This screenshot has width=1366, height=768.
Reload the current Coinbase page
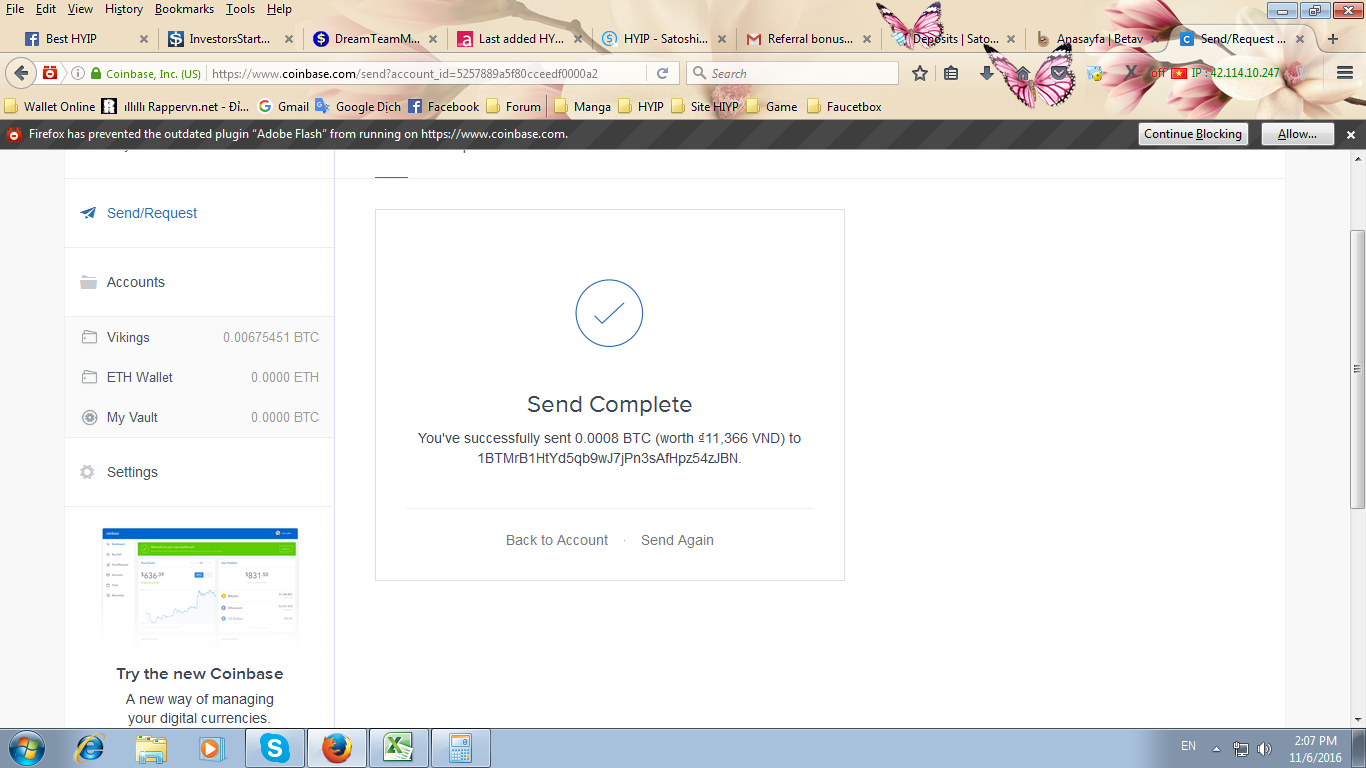pos(662,73)
